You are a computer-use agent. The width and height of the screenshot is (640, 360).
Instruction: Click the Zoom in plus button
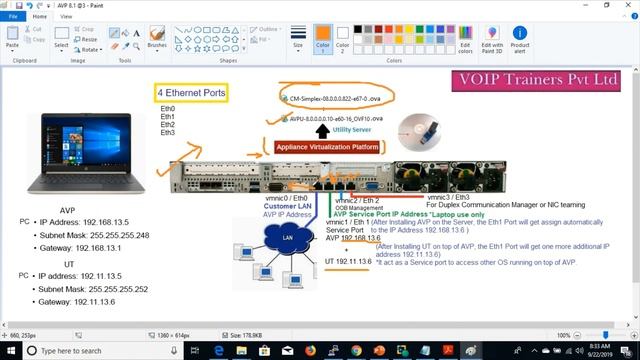point(634,335)
